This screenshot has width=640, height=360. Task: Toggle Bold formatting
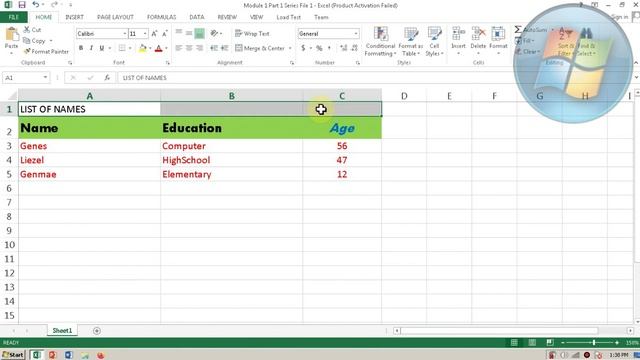tap(81, 48)
